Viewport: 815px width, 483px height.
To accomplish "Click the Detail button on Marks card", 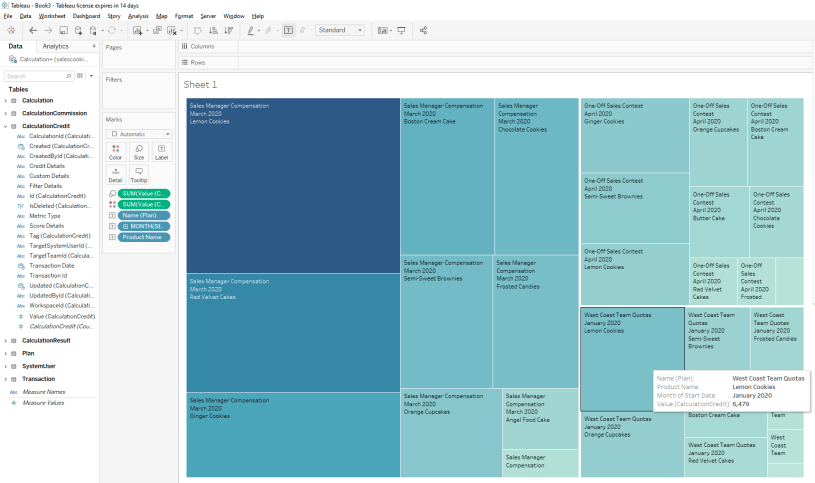I will pos(116,175).
